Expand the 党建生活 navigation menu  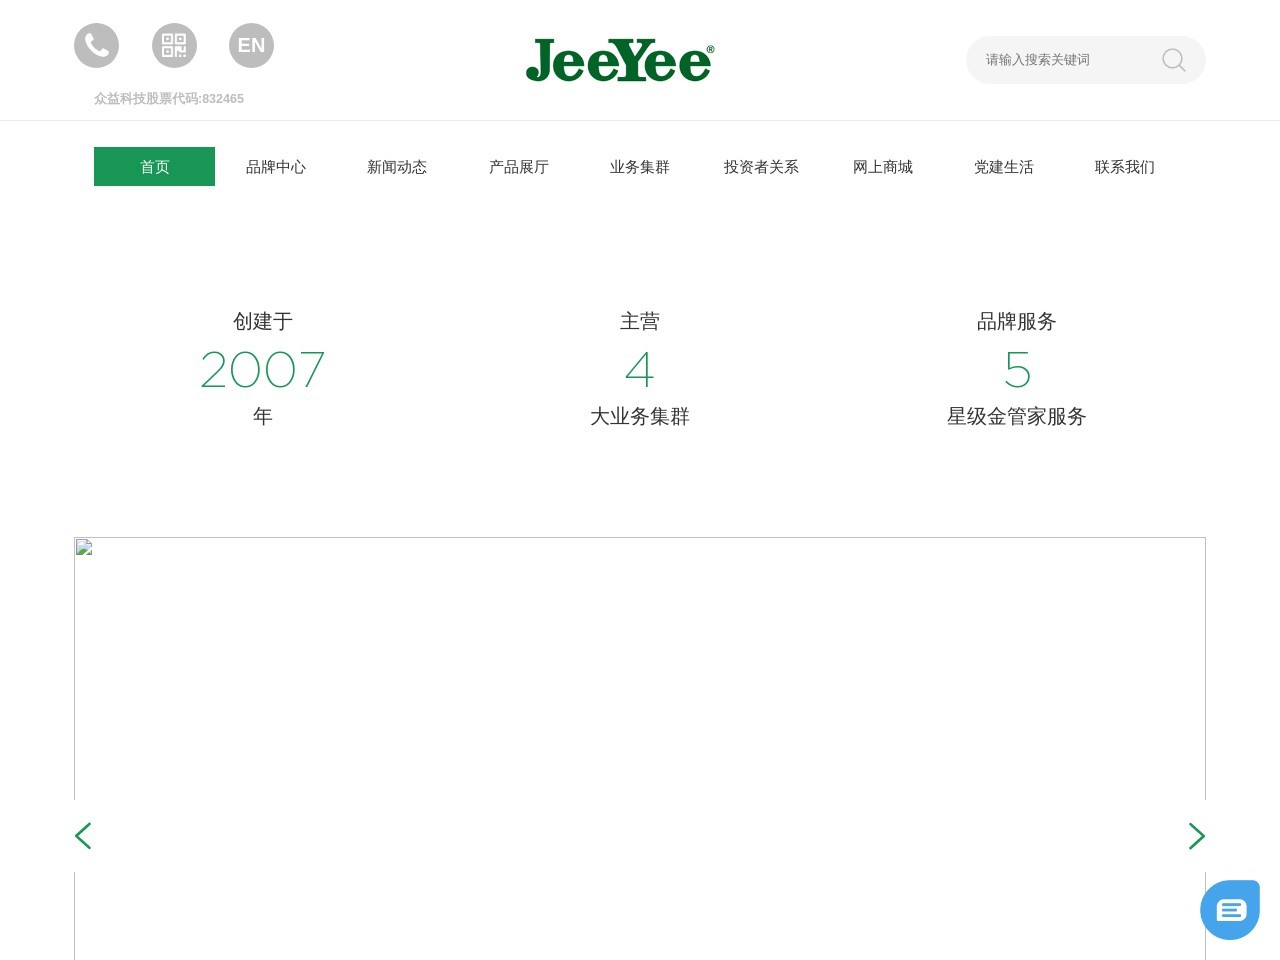point(1003,167)
